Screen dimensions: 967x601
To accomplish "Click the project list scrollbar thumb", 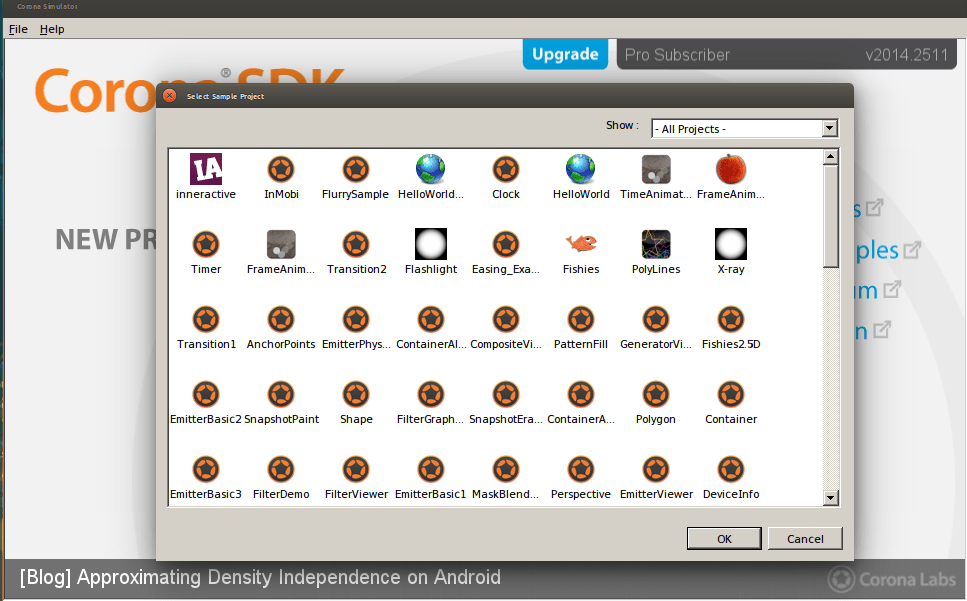I will [x=831, y=216].
